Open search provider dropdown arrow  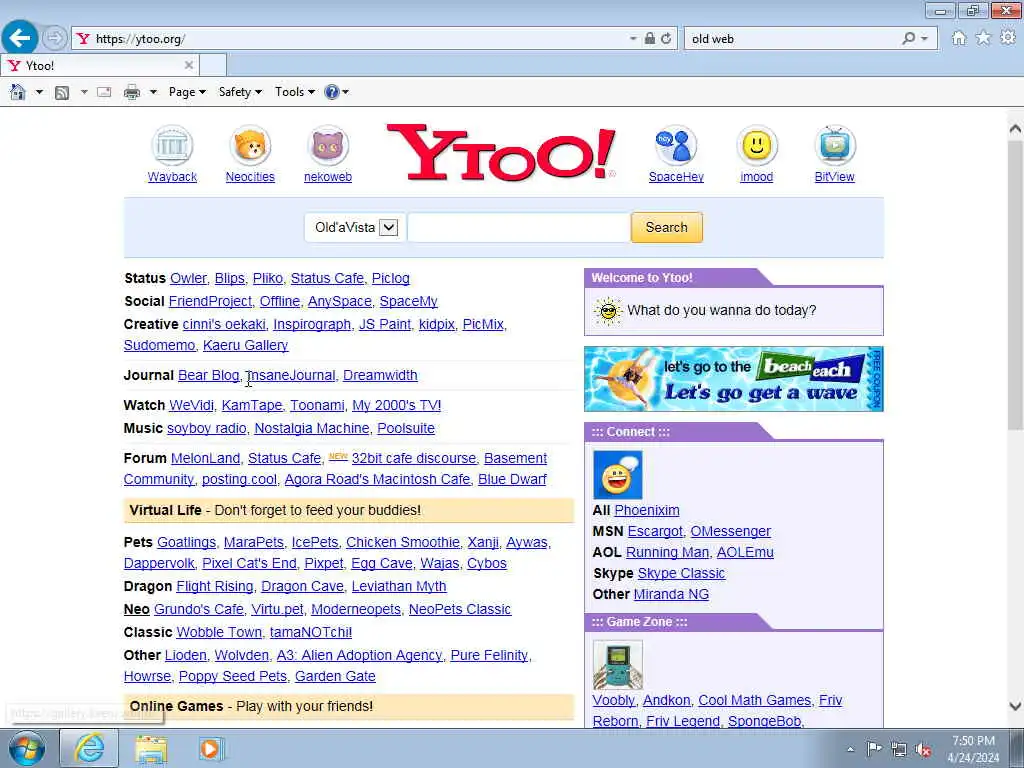click(924, 39)
